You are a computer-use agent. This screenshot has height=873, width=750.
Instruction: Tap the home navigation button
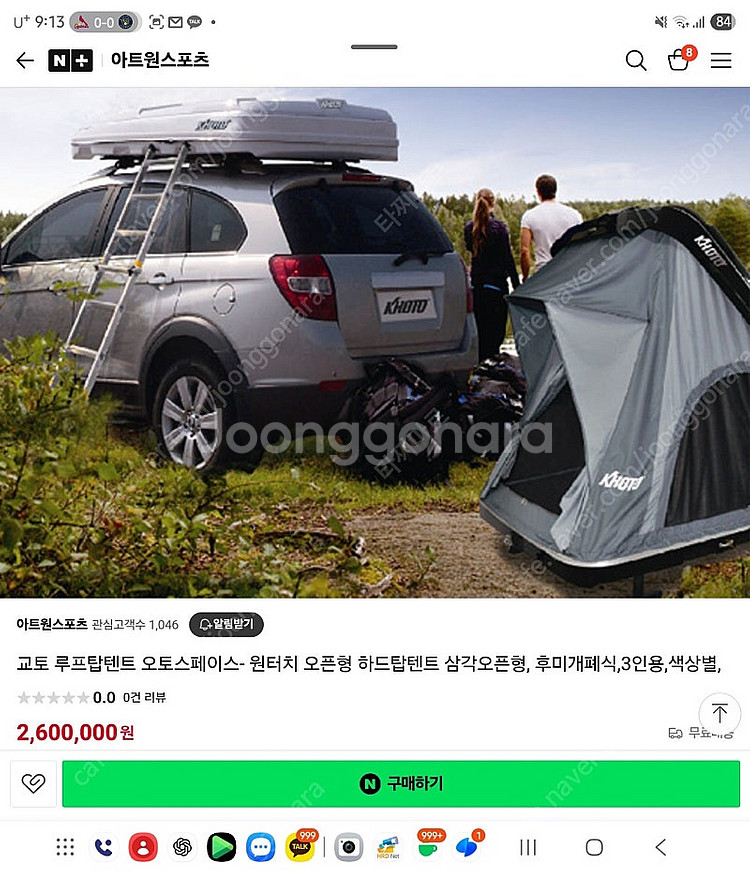(x=594, y=847)
